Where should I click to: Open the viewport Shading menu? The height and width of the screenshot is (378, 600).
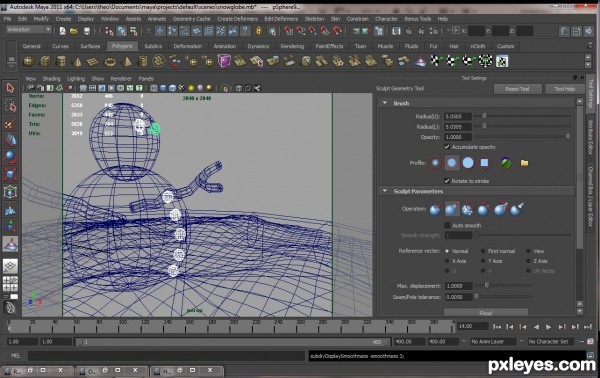[51, 78]
